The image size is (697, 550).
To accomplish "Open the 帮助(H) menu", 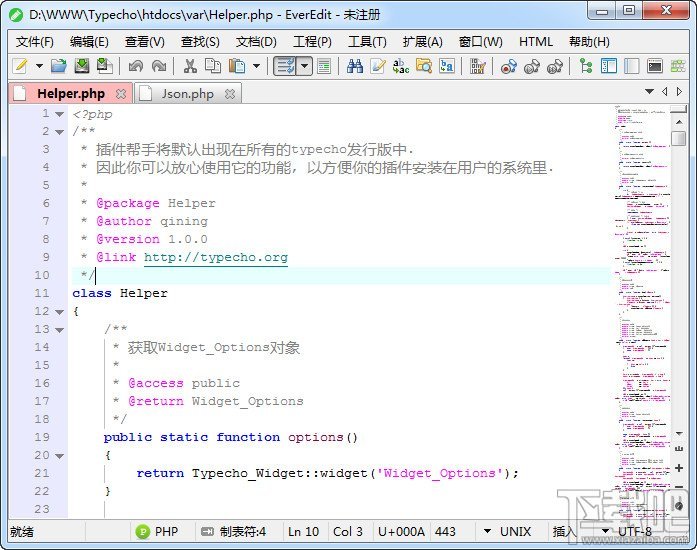I will [x=589, y=42].
